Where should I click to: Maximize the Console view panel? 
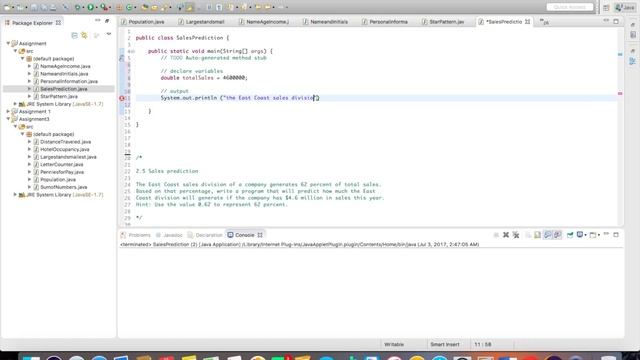coord(616,235)
